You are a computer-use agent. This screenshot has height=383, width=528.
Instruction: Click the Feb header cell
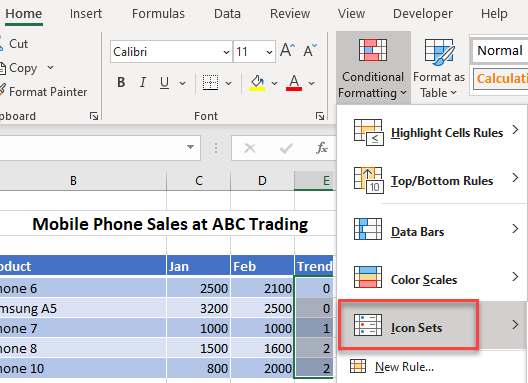coord(262,266)
